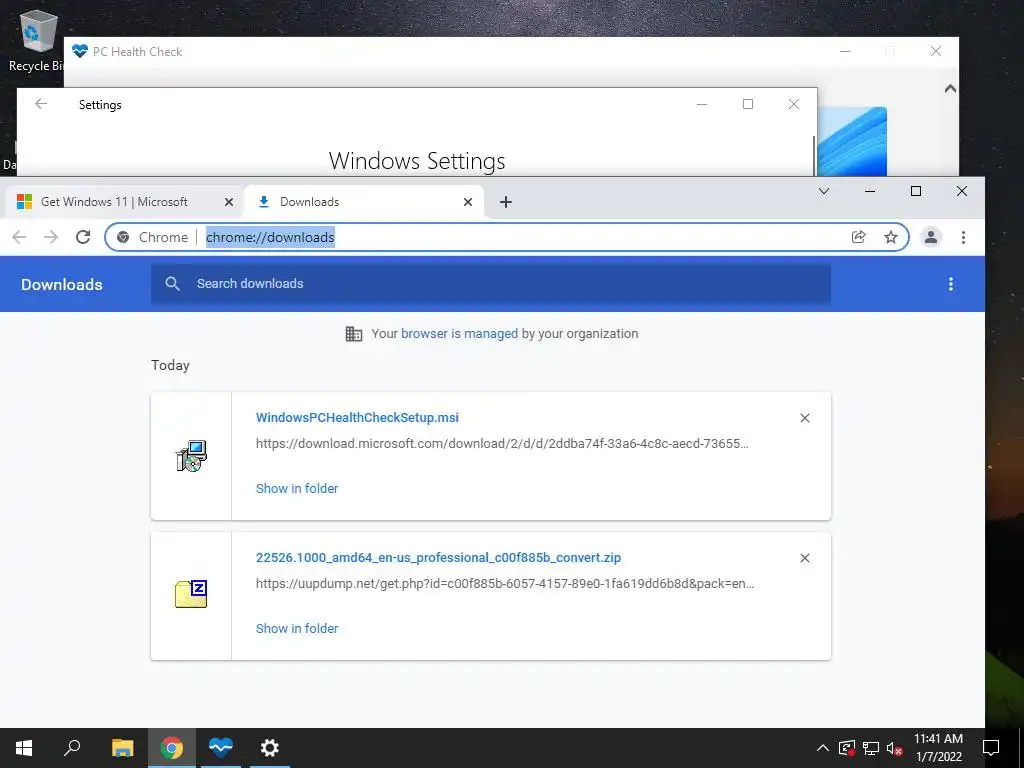Open the muted volume tray icon
Image resolution: width=1024 pixels, height=768 pixels.
(895, 748)
